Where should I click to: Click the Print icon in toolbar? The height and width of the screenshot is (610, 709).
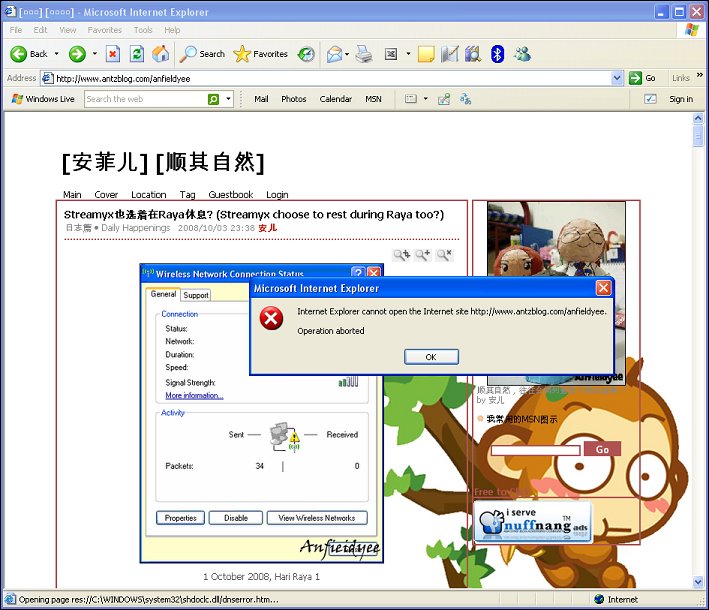click(x=364, y=54)
